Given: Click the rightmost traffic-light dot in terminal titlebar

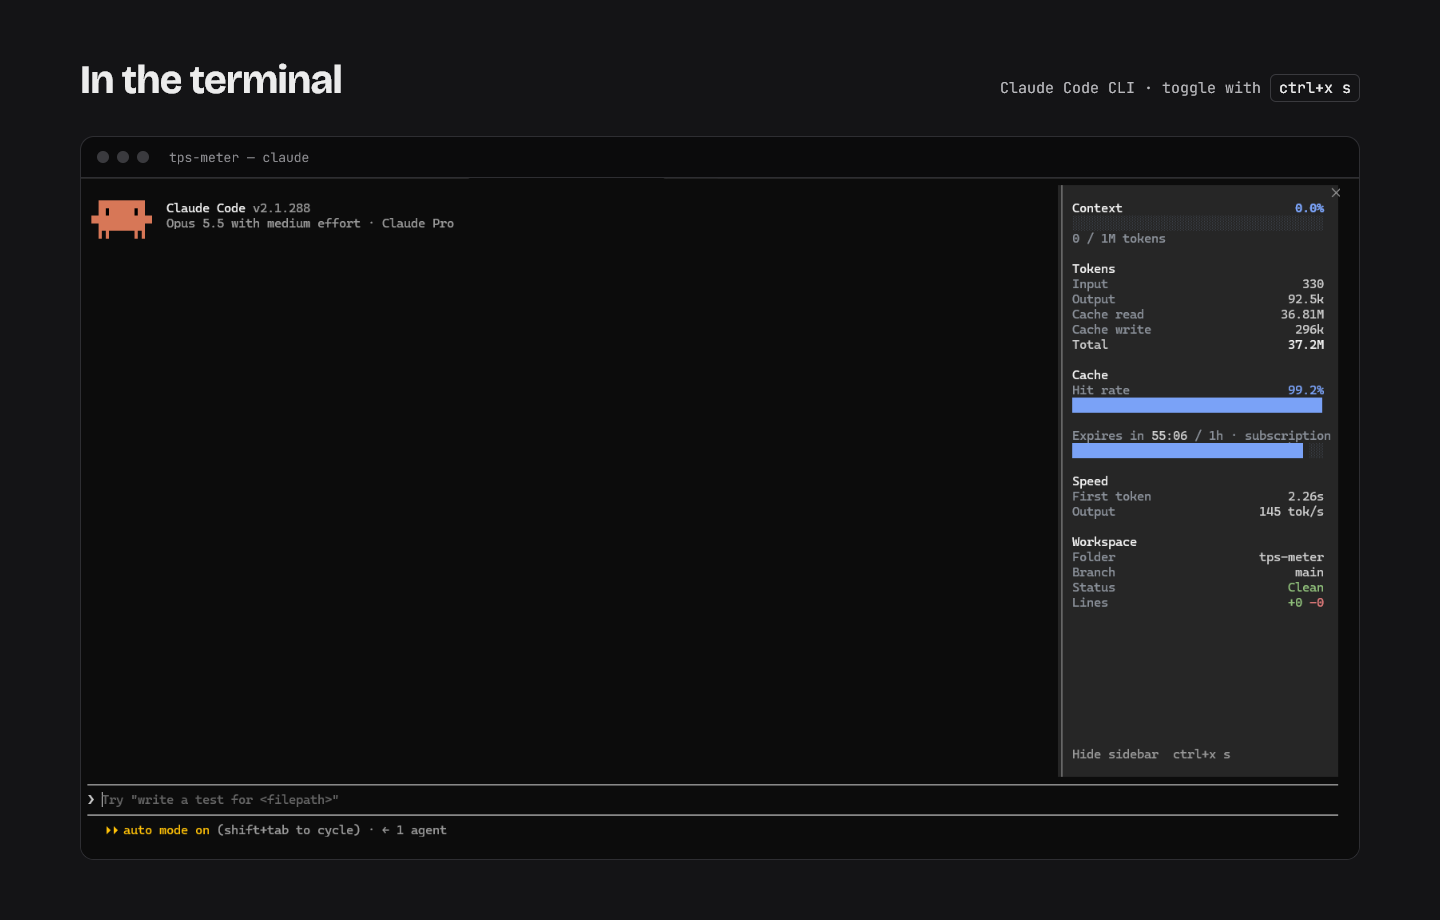Looking at the screenshot, I should 143,157.
